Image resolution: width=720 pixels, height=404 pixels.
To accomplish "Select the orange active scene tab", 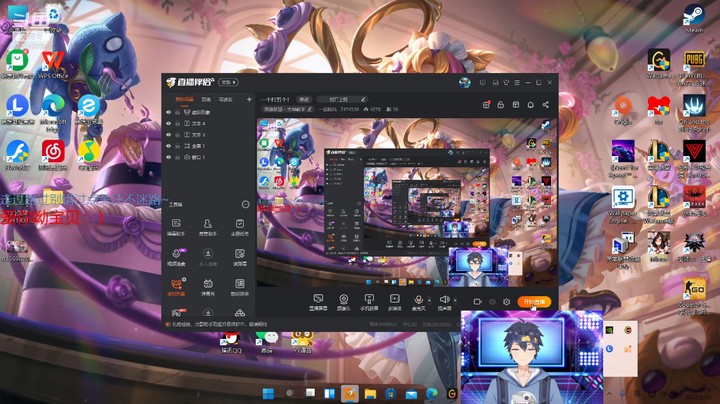I will coord(184,100).
